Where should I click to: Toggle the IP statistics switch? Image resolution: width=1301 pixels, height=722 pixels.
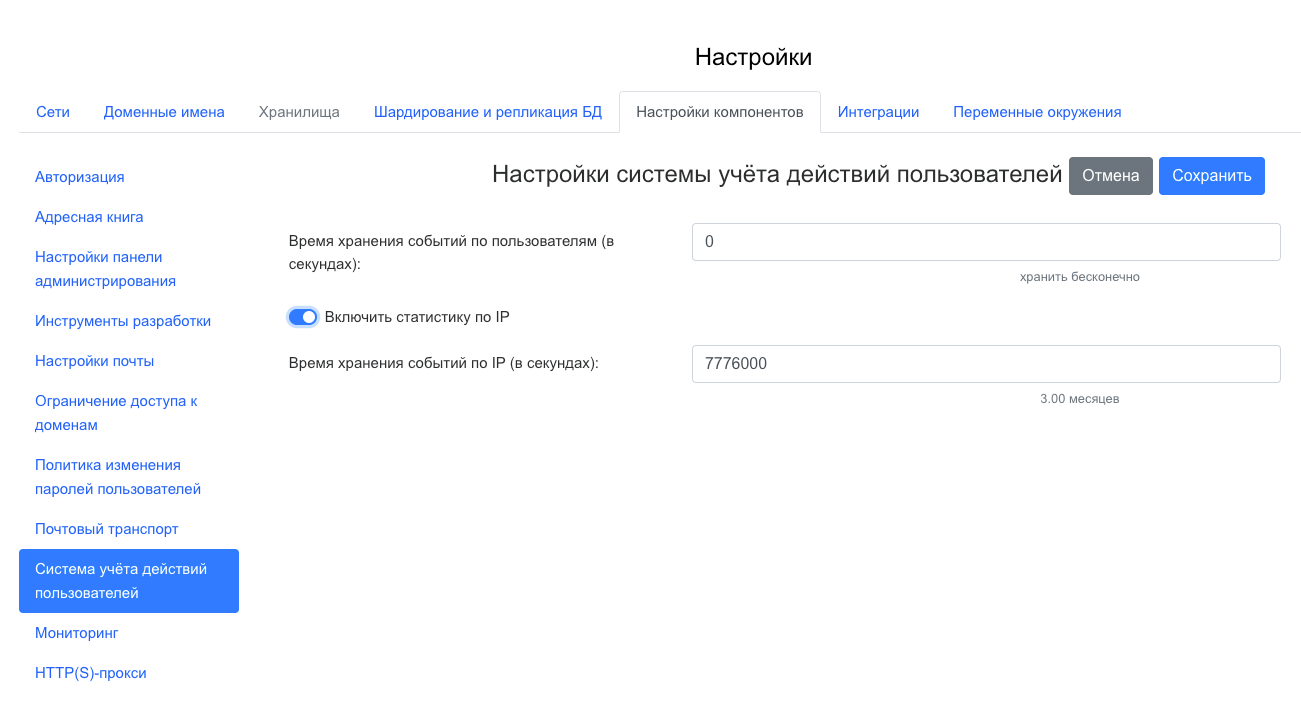(x=303, y=317)
